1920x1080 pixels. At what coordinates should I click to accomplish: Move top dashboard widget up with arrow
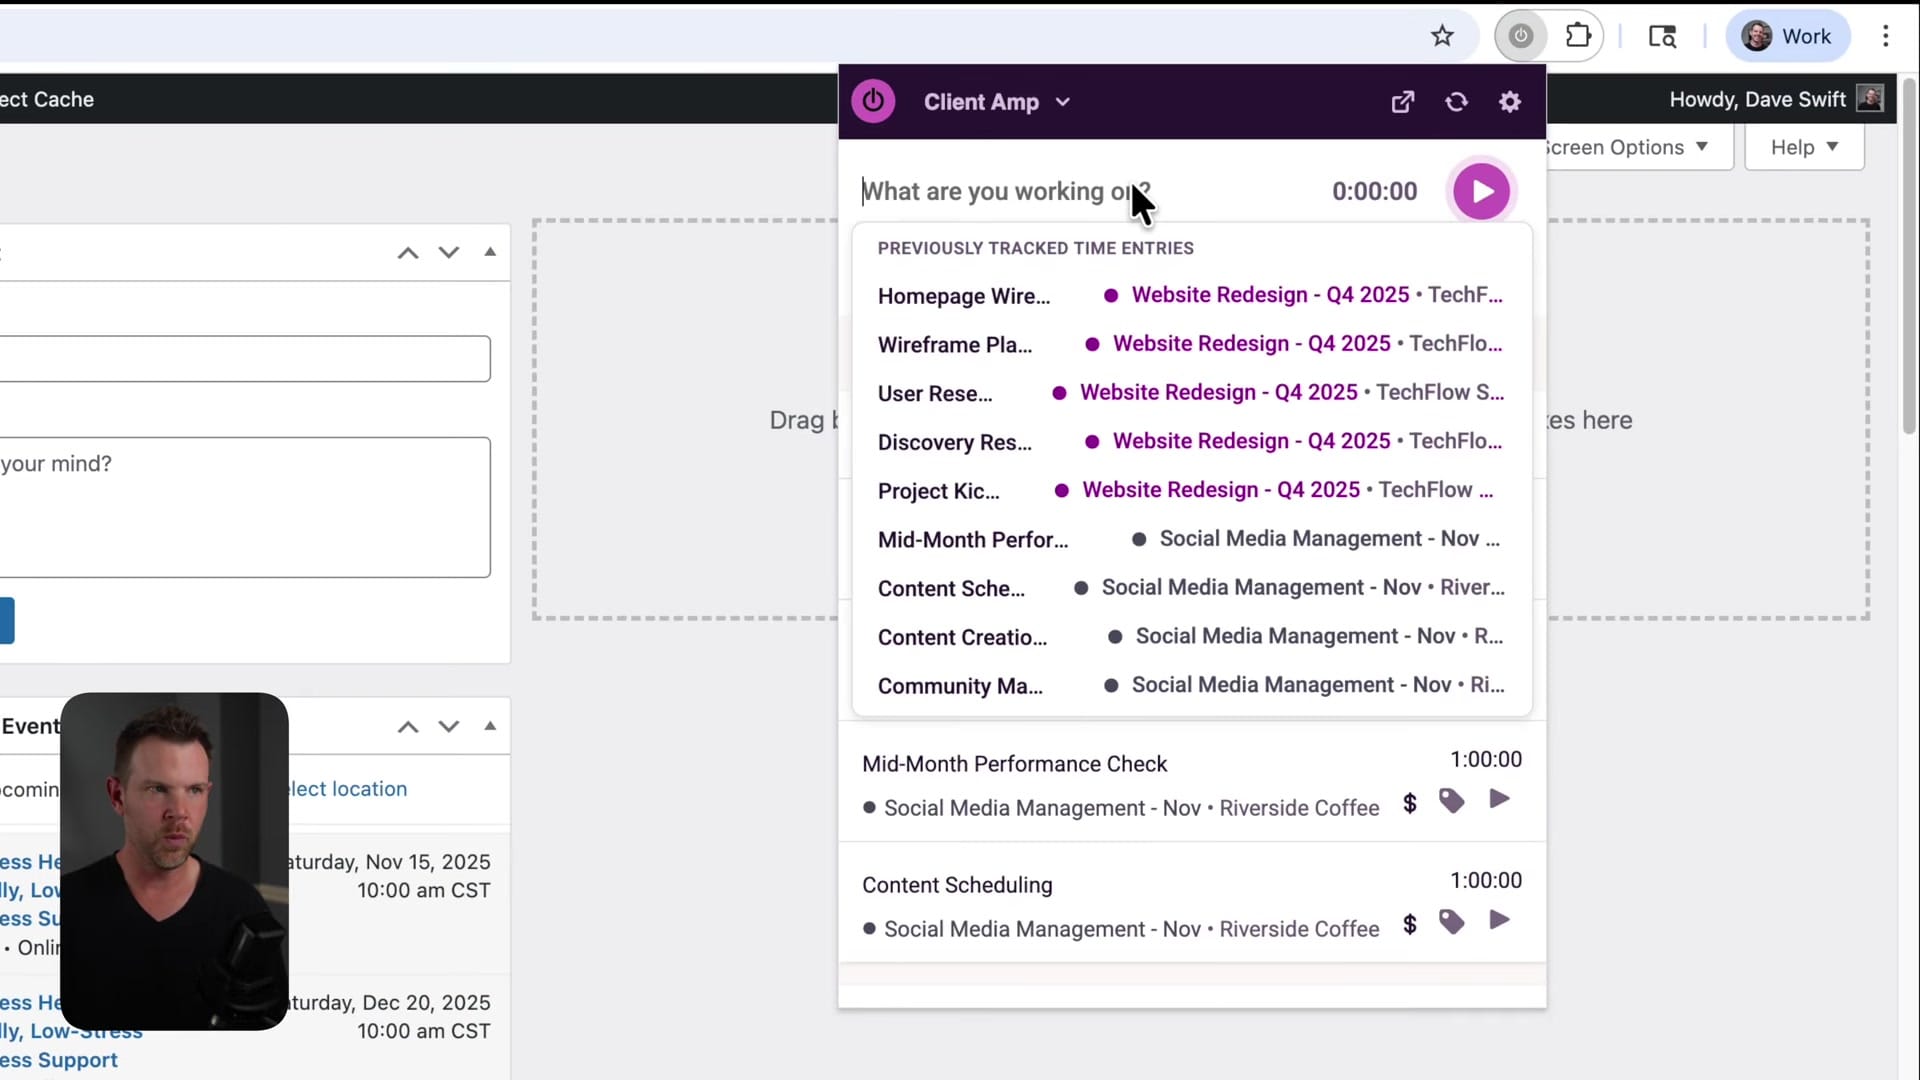[x=408, y=252]
